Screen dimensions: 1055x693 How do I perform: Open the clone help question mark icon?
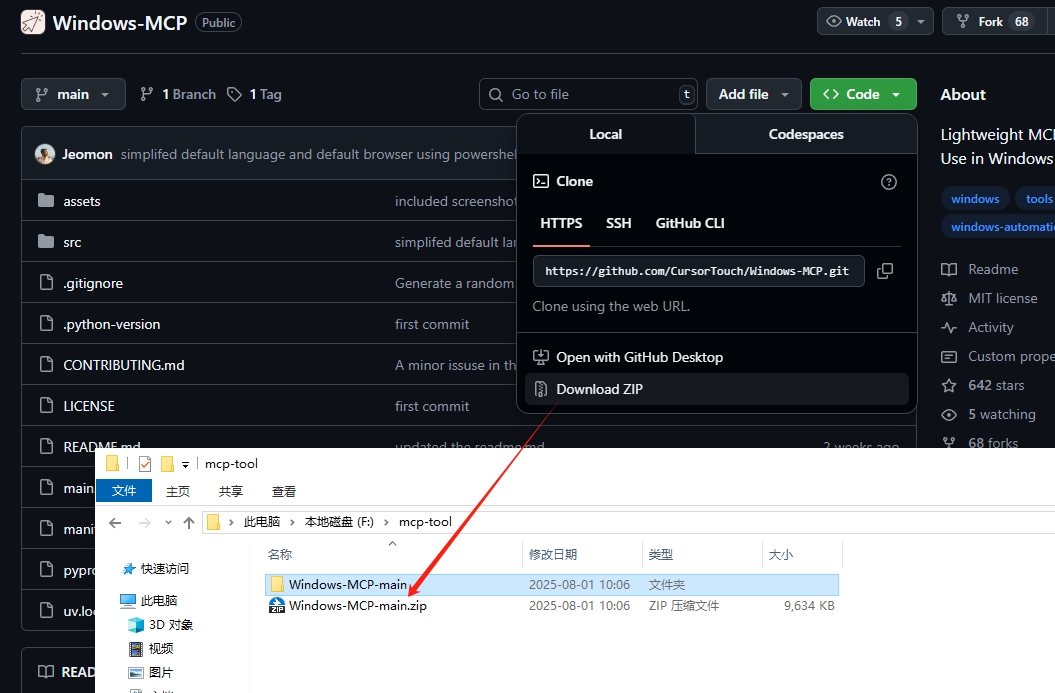click(889, 182)
